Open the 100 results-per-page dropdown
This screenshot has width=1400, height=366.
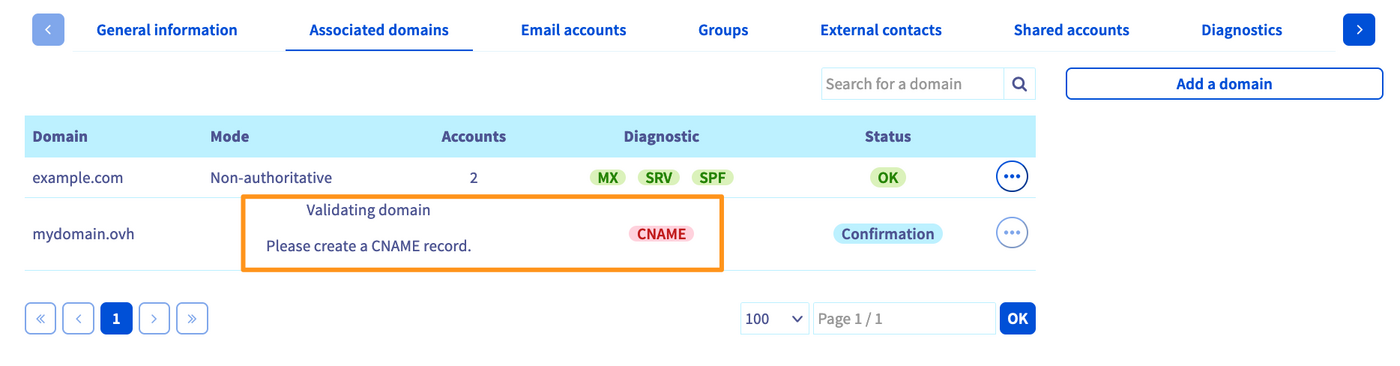775,318
